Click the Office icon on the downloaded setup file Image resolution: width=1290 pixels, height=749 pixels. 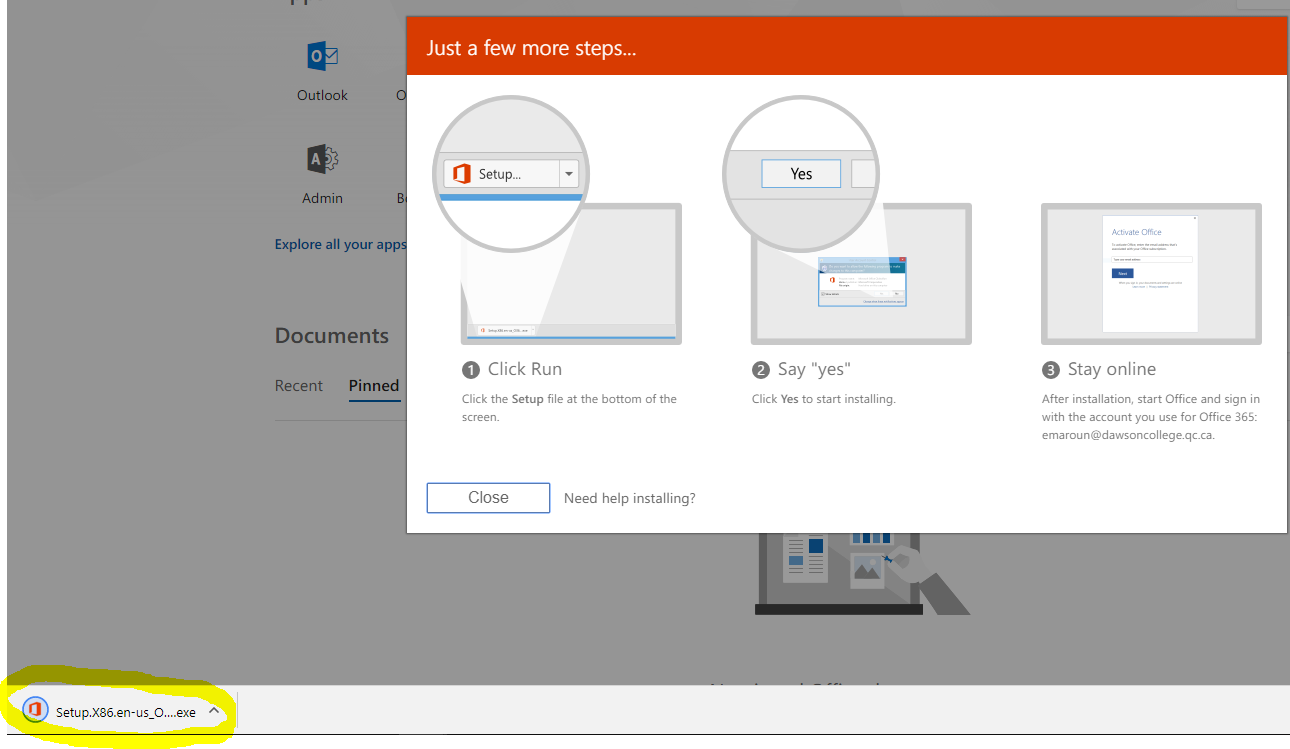coord(35,710)
